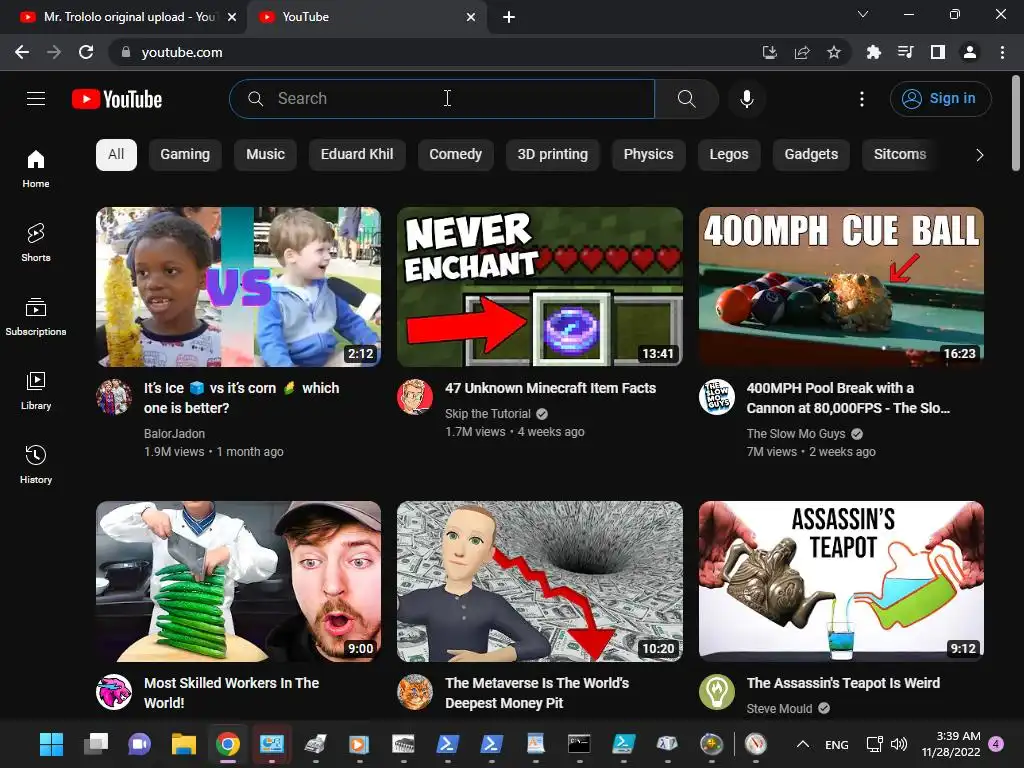Close the Mr. Trololo tab

pos(232,17)
